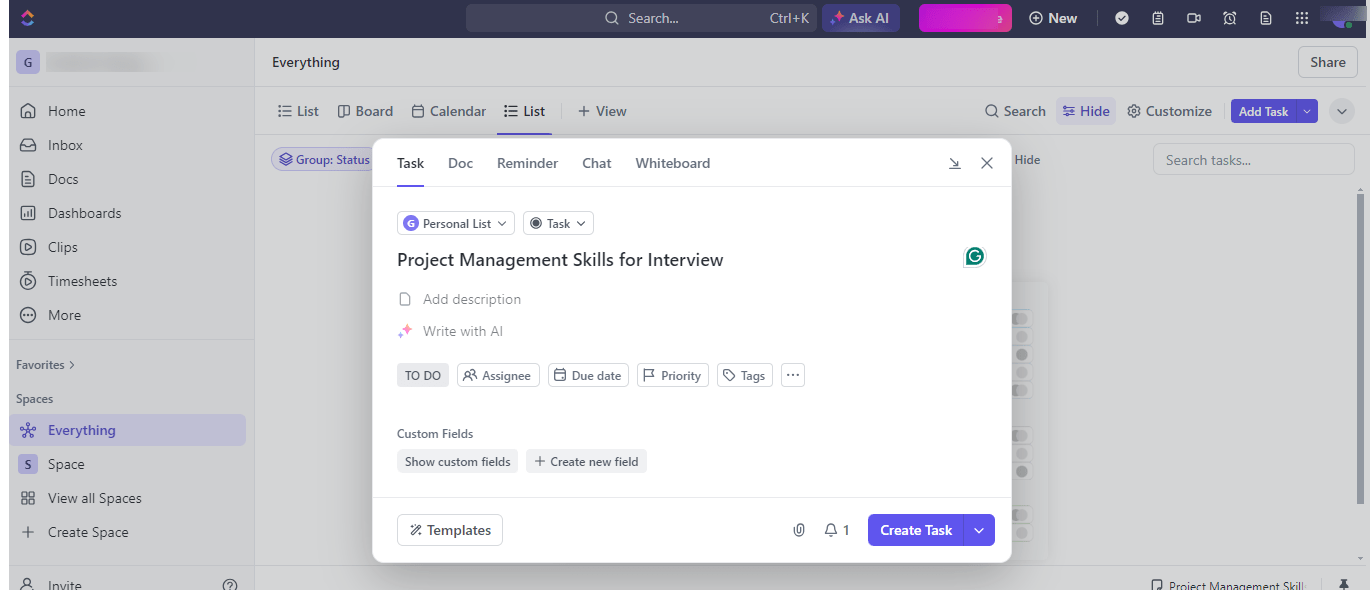Expand Favorites section
This screenshot has width=1370, height=590.
point(45,365)
